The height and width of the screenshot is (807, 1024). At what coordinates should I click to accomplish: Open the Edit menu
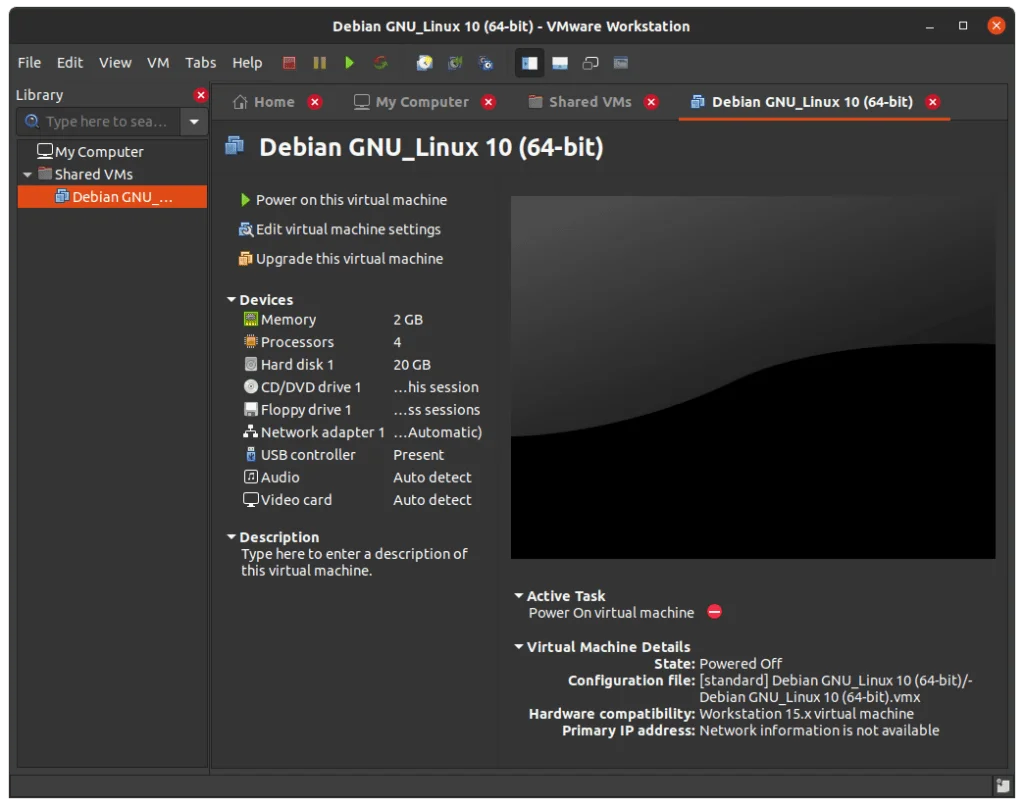pos(69,63)
